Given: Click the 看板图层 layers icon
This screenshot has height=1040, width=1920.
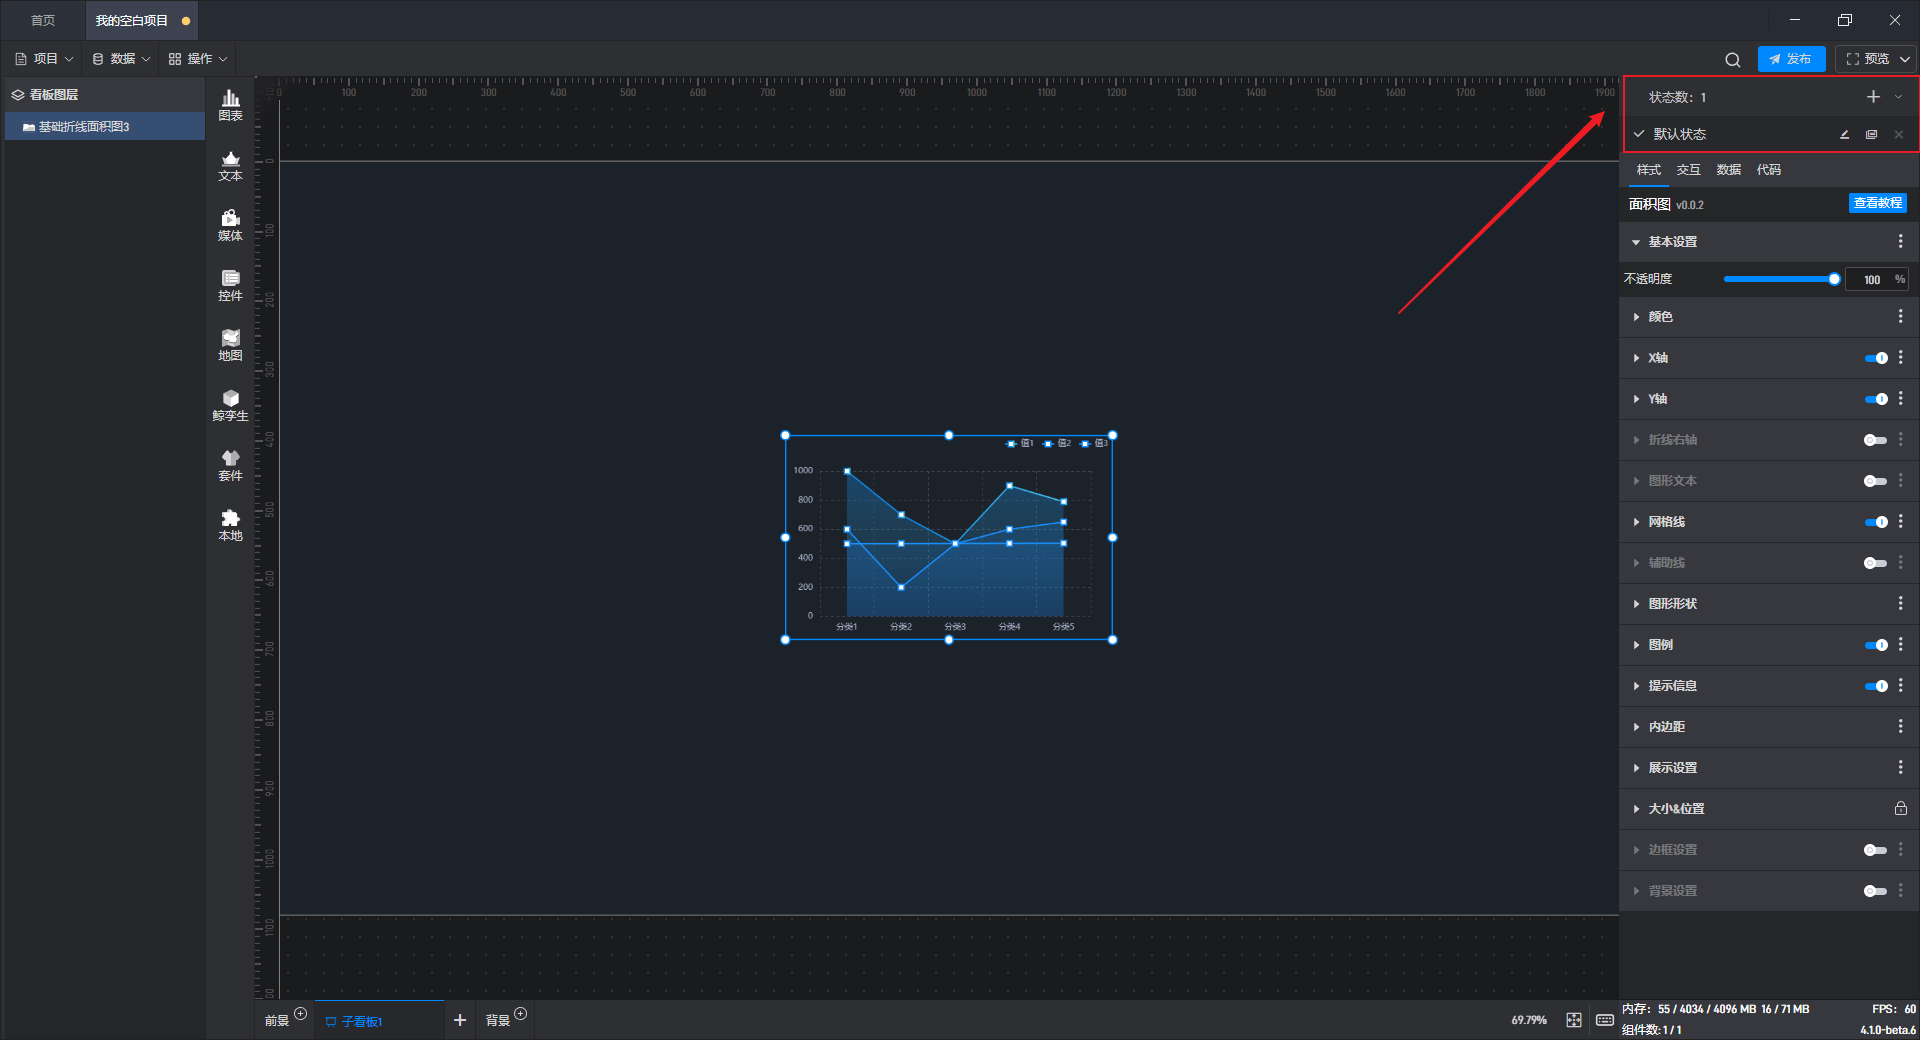Looking at the screenshot, I should click(18, 95).
